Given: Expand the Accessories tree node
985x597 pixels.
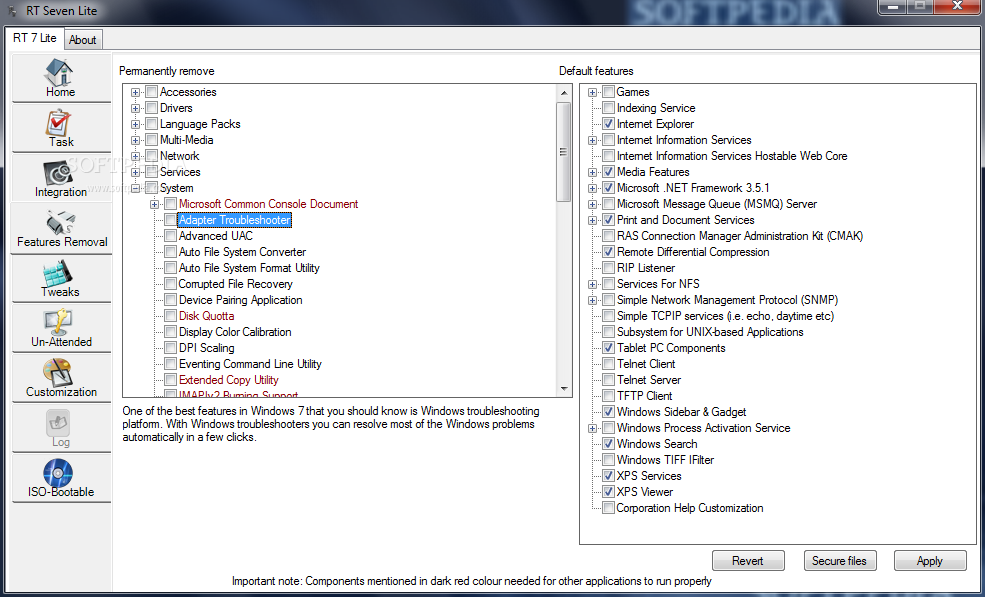Looking at the screenshot, I should point(135,92).
